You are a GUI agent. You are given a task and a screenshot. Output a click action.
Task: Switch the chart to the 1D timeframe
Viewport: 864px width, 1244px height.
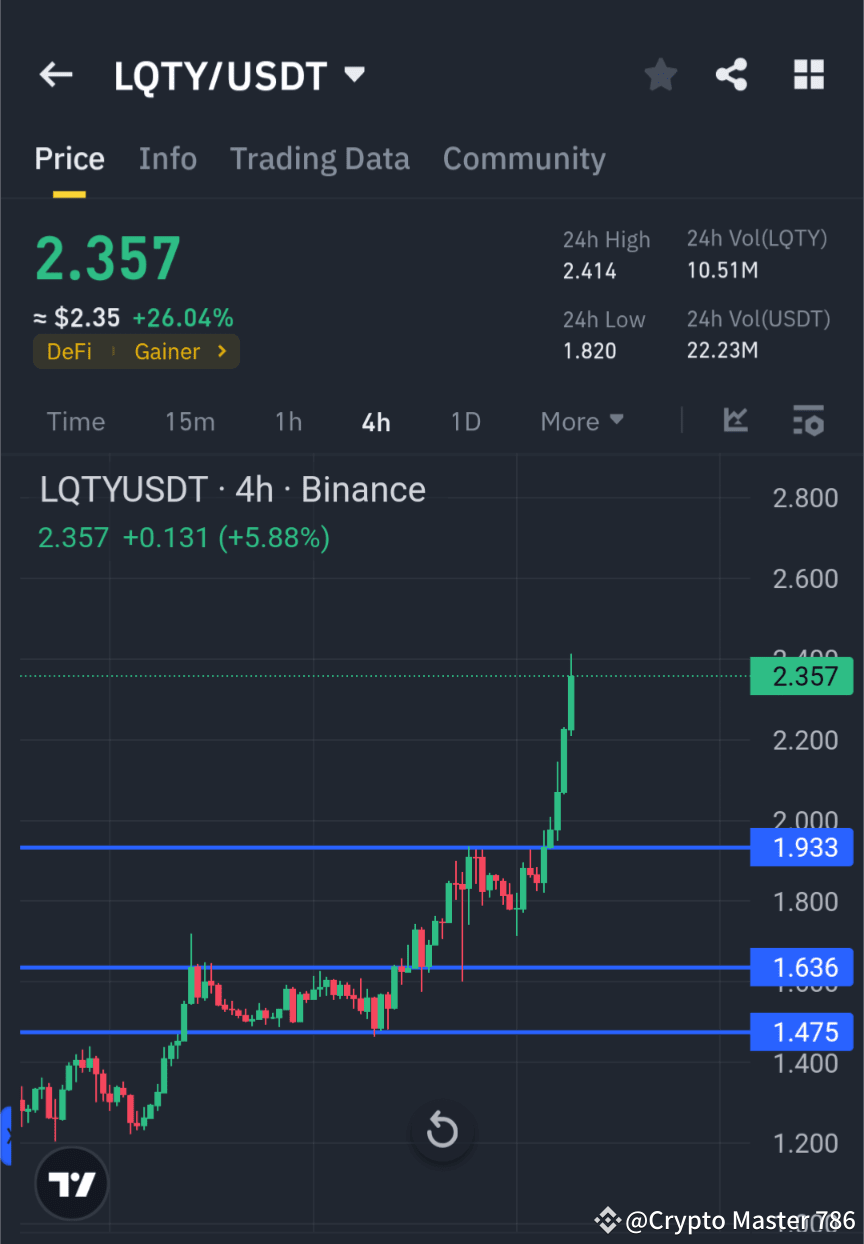tap(465, 421)
